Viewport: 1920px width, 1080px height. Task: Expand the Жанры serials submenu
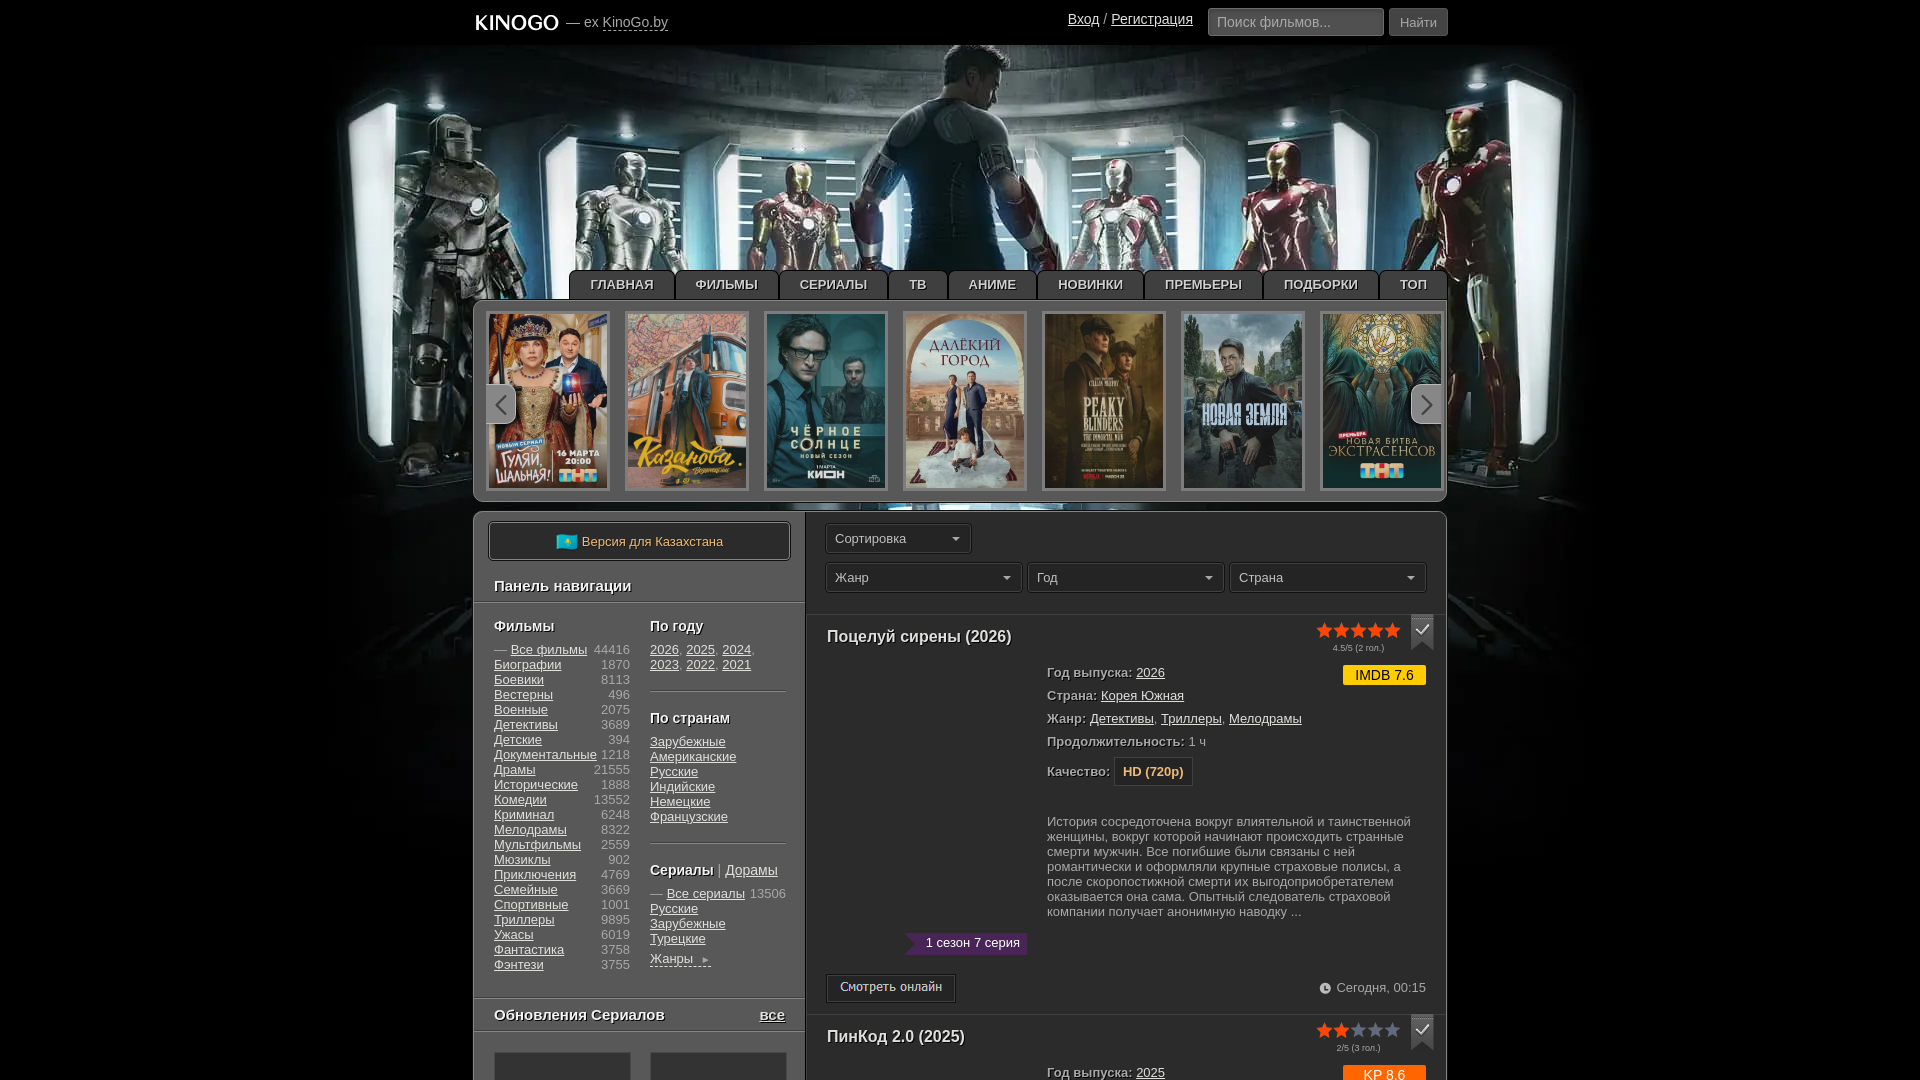pos(680,959)
